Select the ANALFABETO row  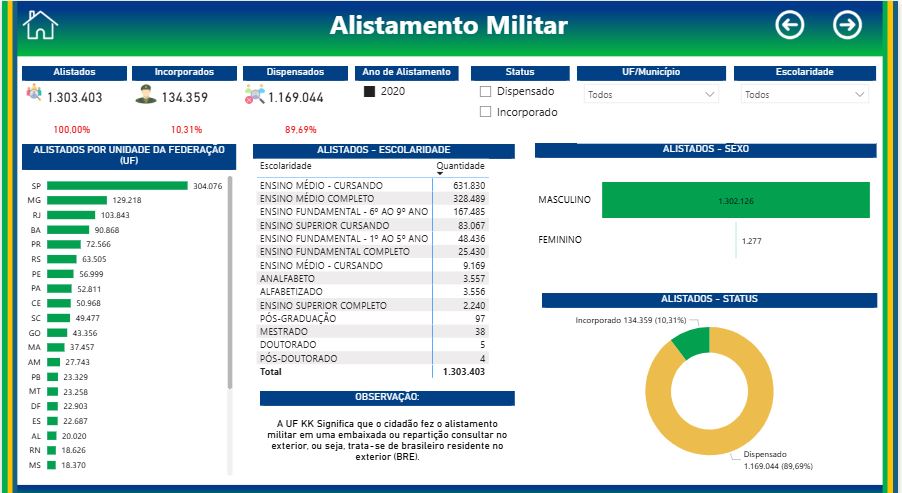point(372,278)
